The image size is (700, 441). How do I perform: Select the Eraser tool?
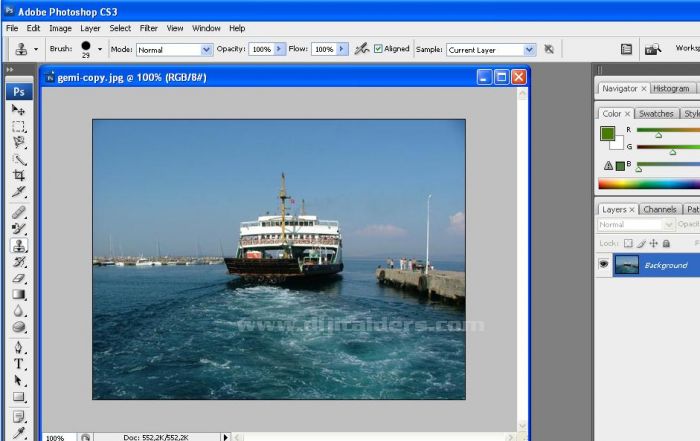pos(18,278)
